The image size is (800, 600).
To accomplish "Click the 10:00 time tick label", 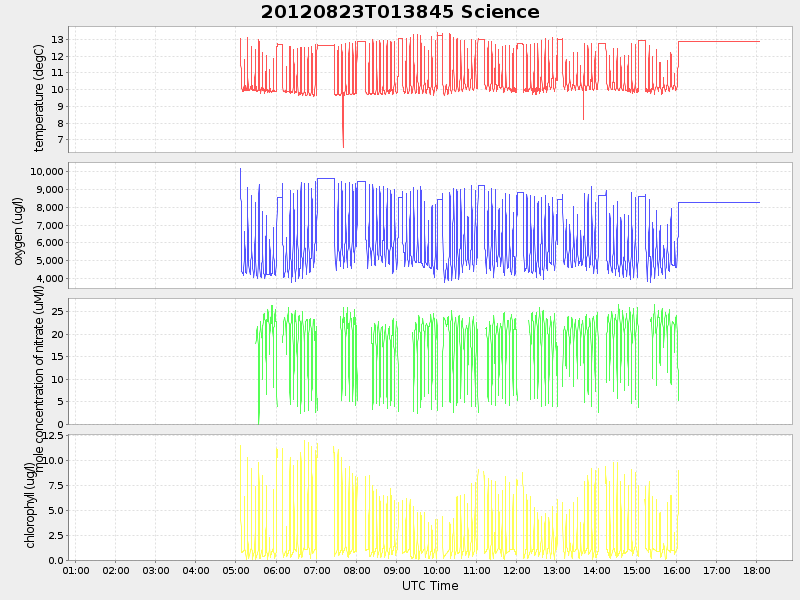I will coord(437,570).
